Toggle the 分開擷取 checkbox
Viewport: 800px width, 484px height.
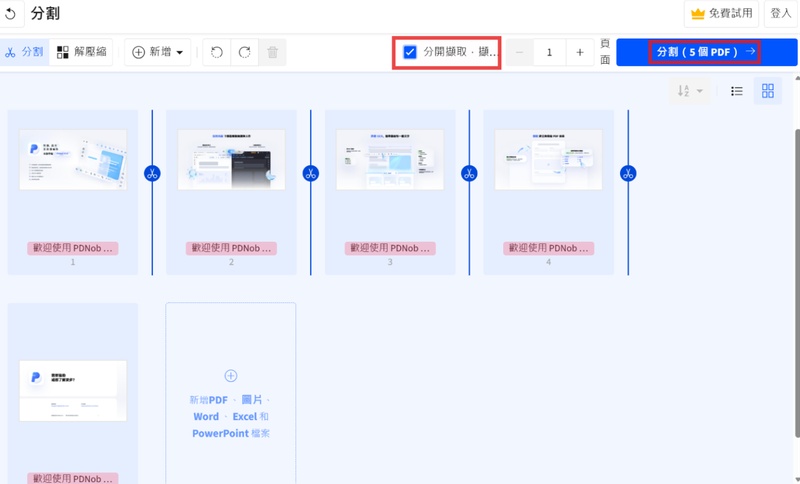click(x=410, y=52)
